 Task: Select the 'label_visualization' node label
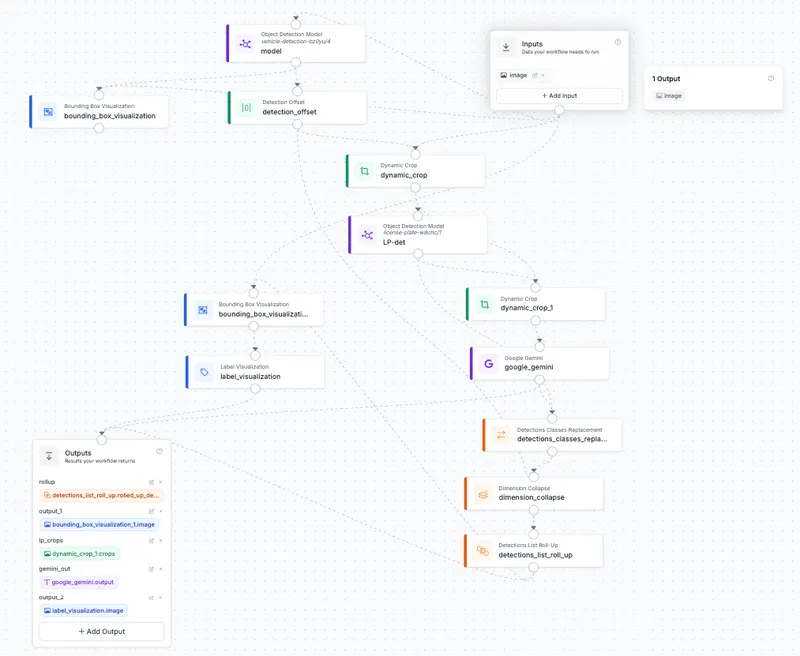(x=250, y=376)
